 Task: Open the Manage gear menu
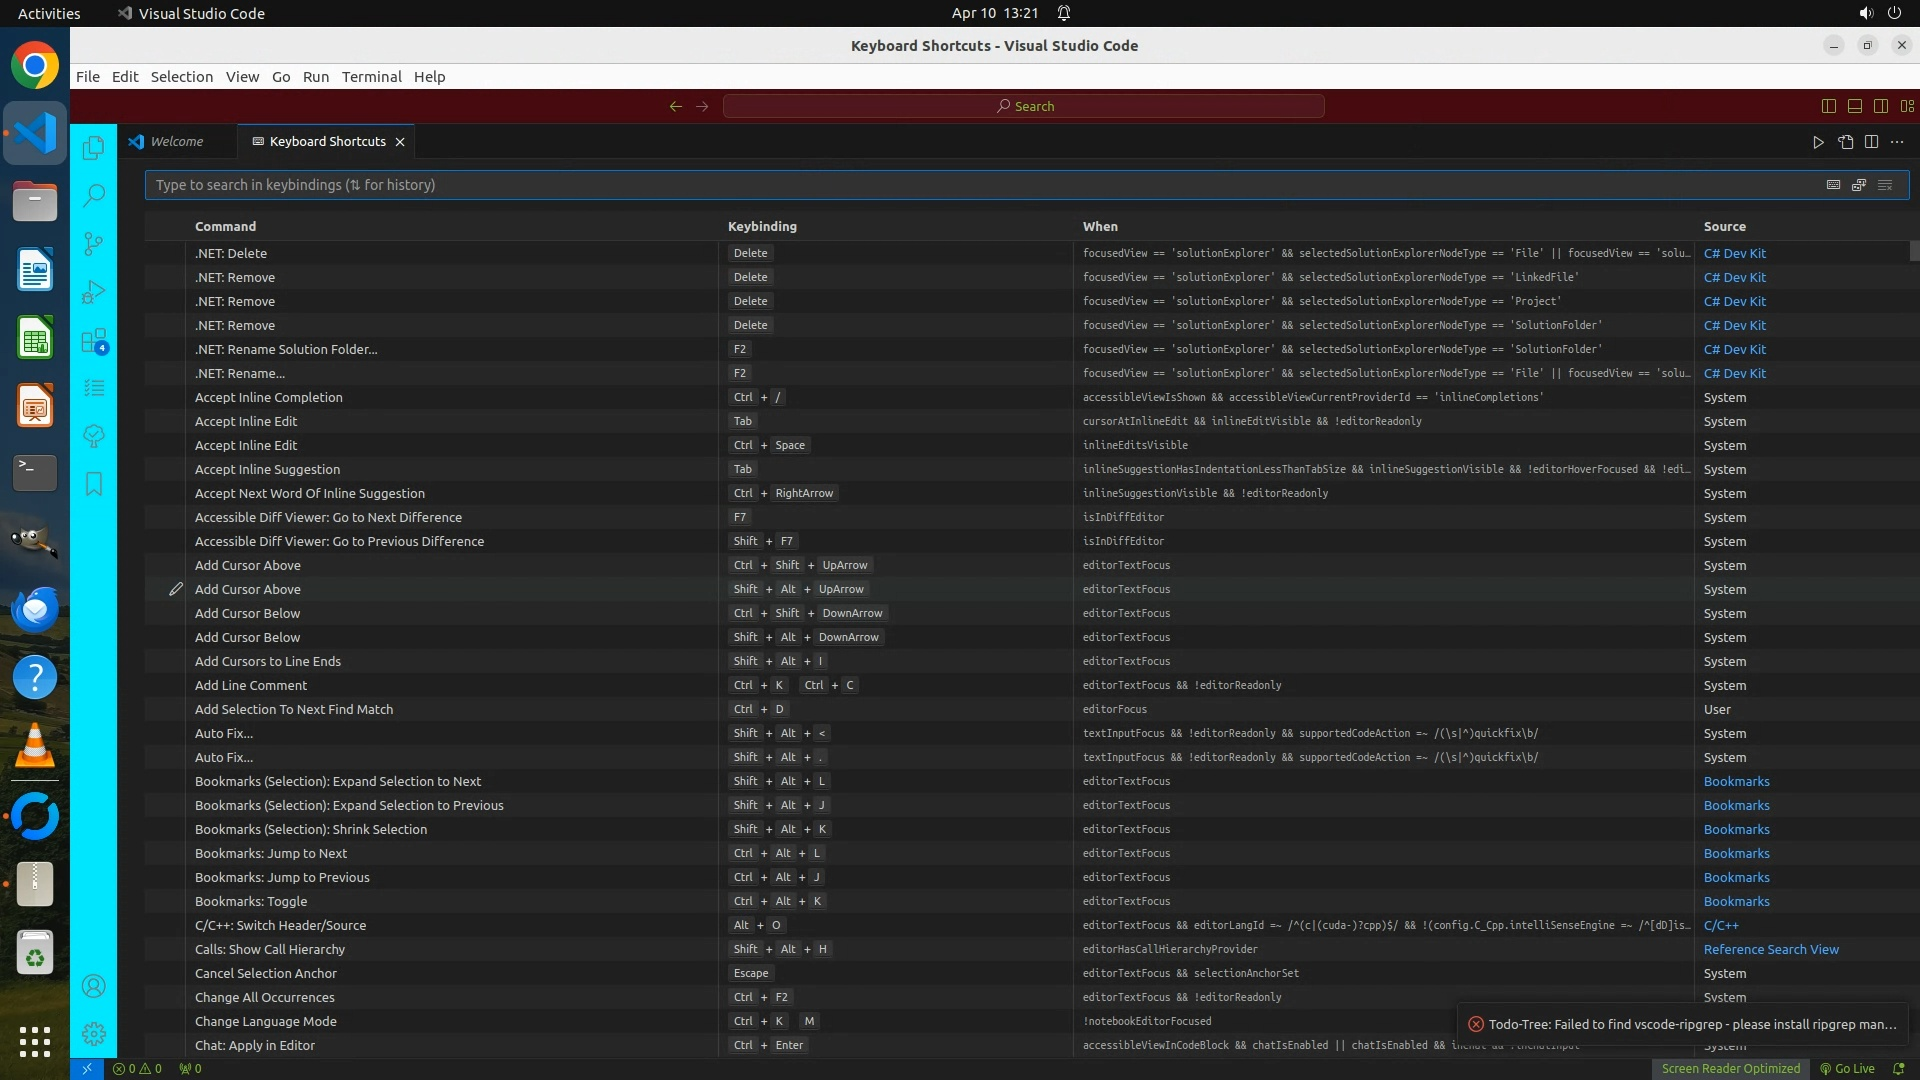tap(93, 1034)
